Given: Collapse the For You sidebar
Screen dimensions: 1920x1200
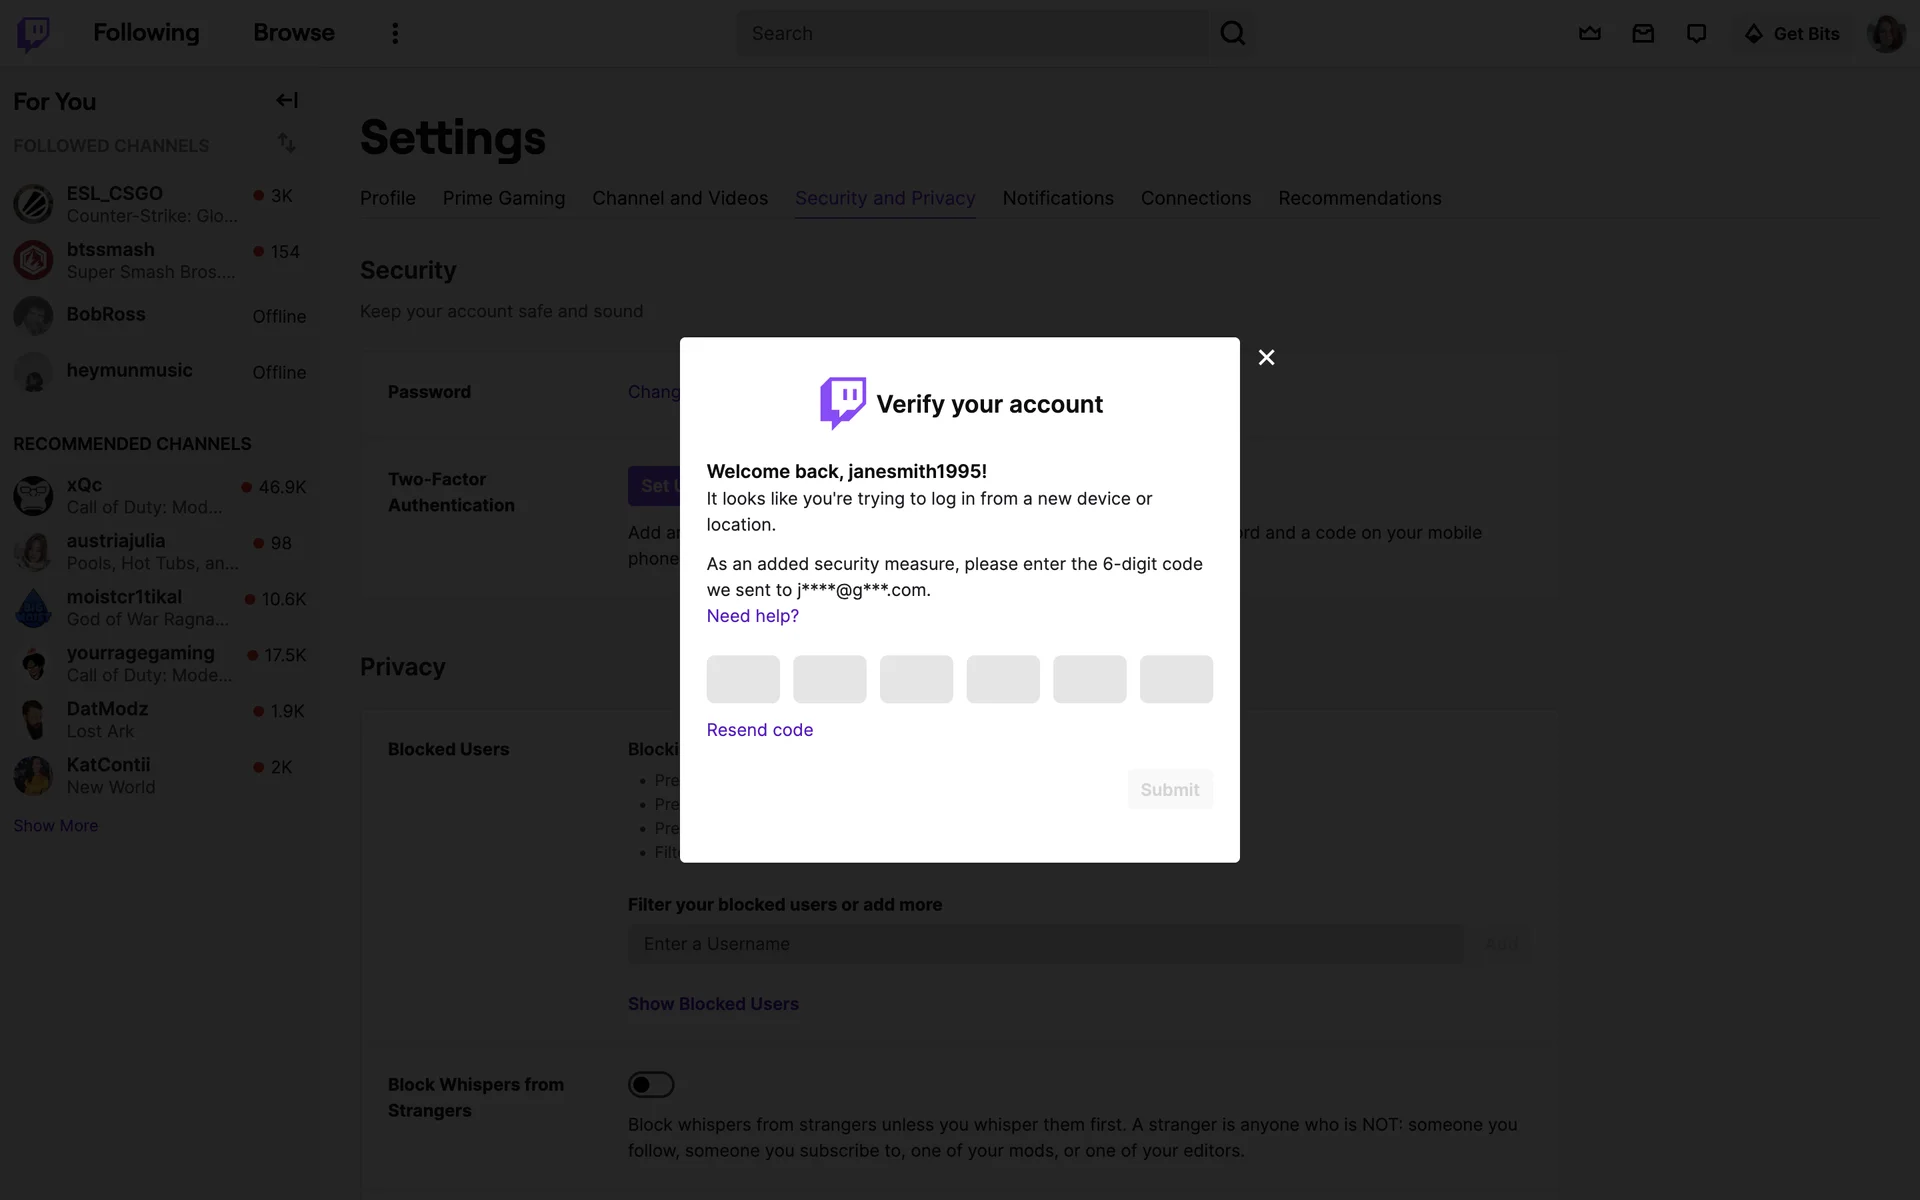Looking at the screenshot, I should pos(287,100).
